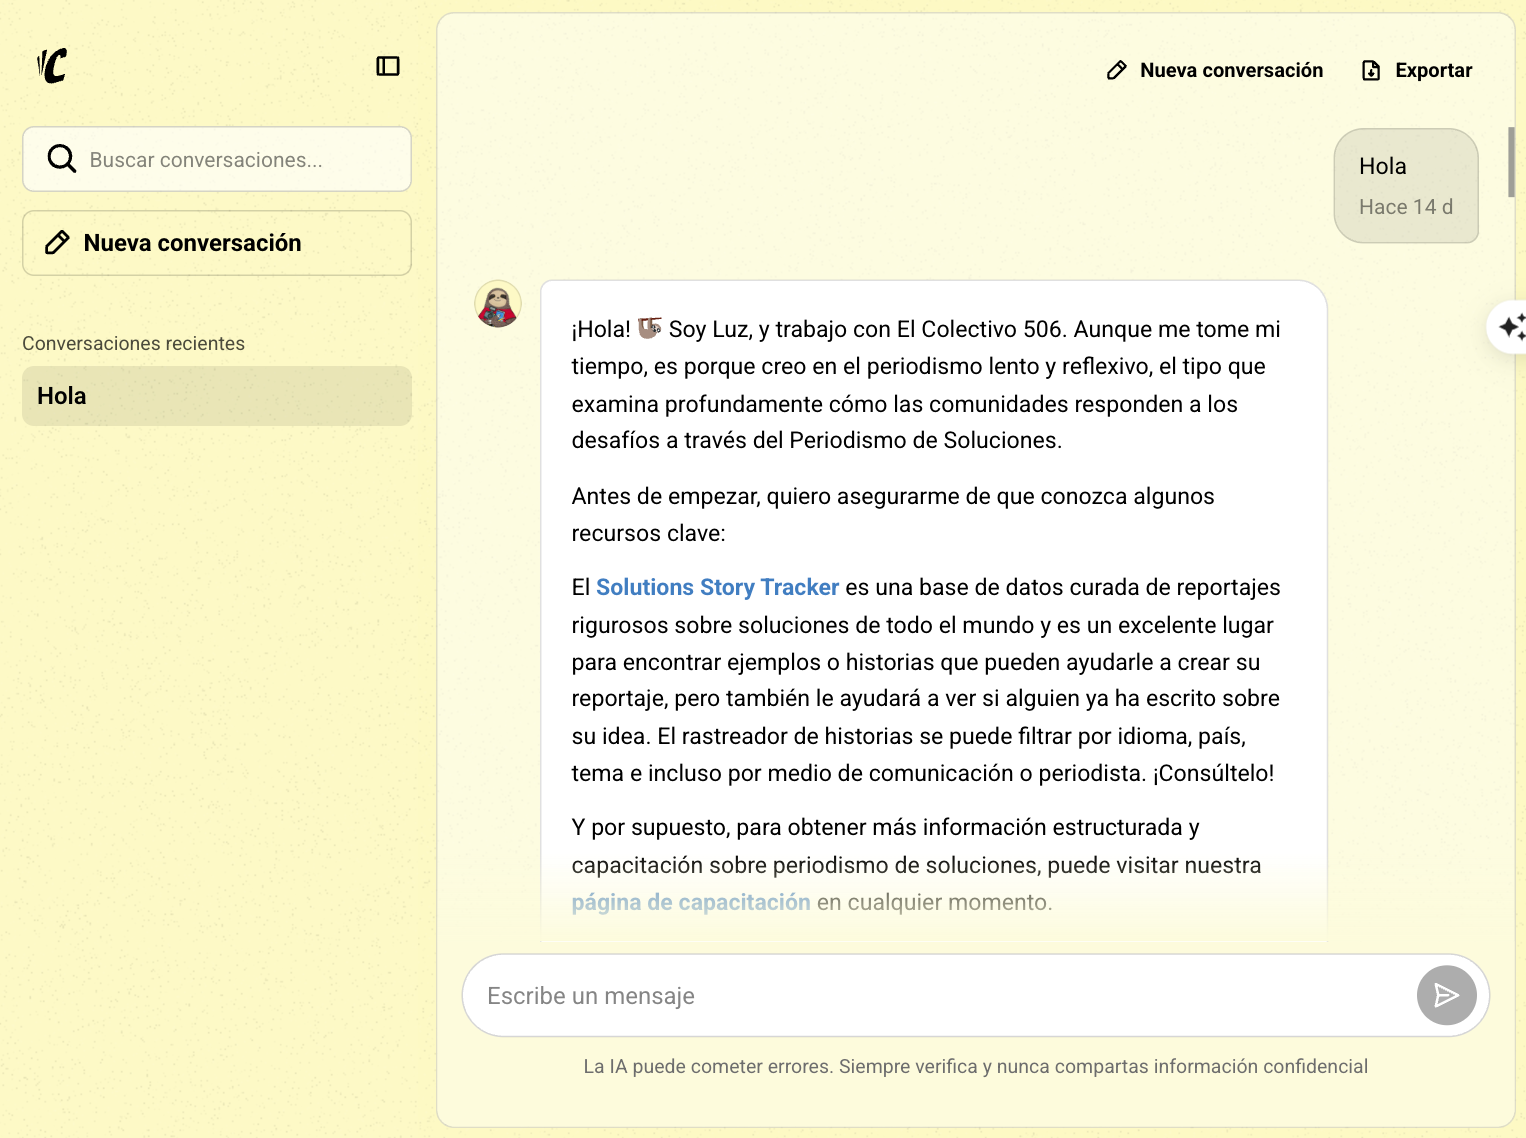Open the sparkle AI icon on the right edge
The image size is (1526, 1138).
(x=1513, y=327)
